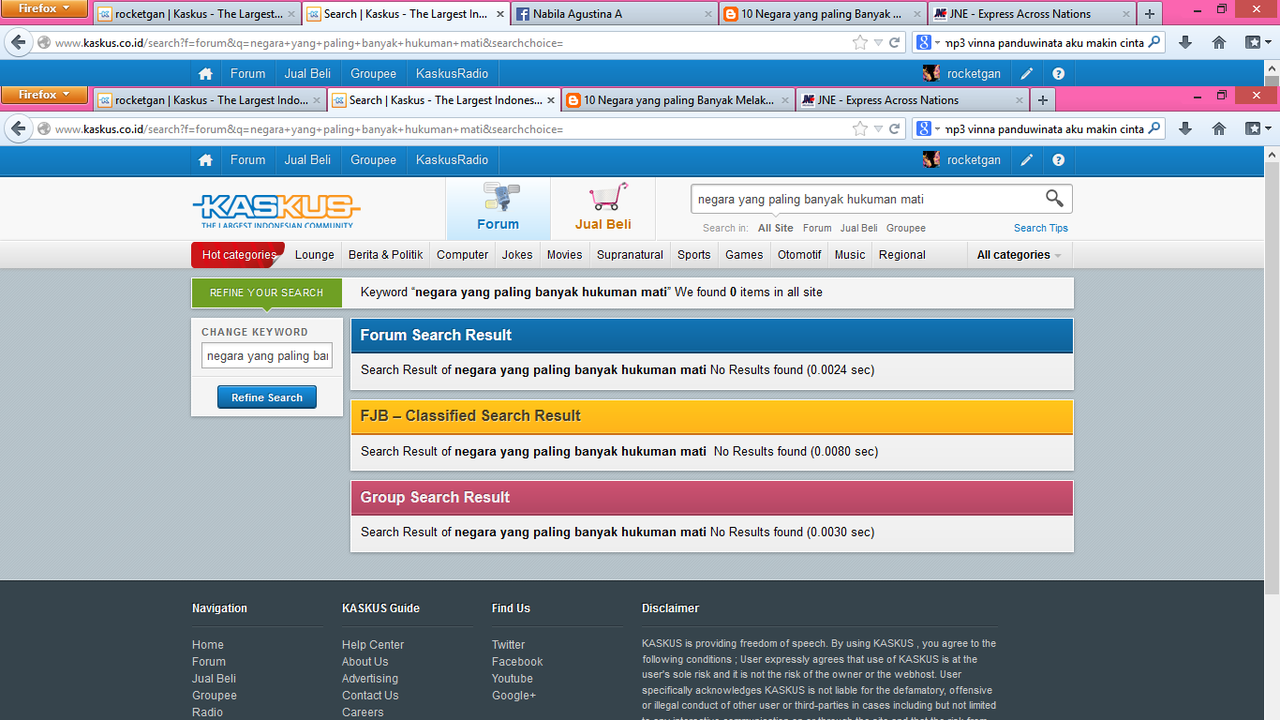The image size is (1280, 720).
Task: Click help question mark in back window
Action: [1058, 74]
